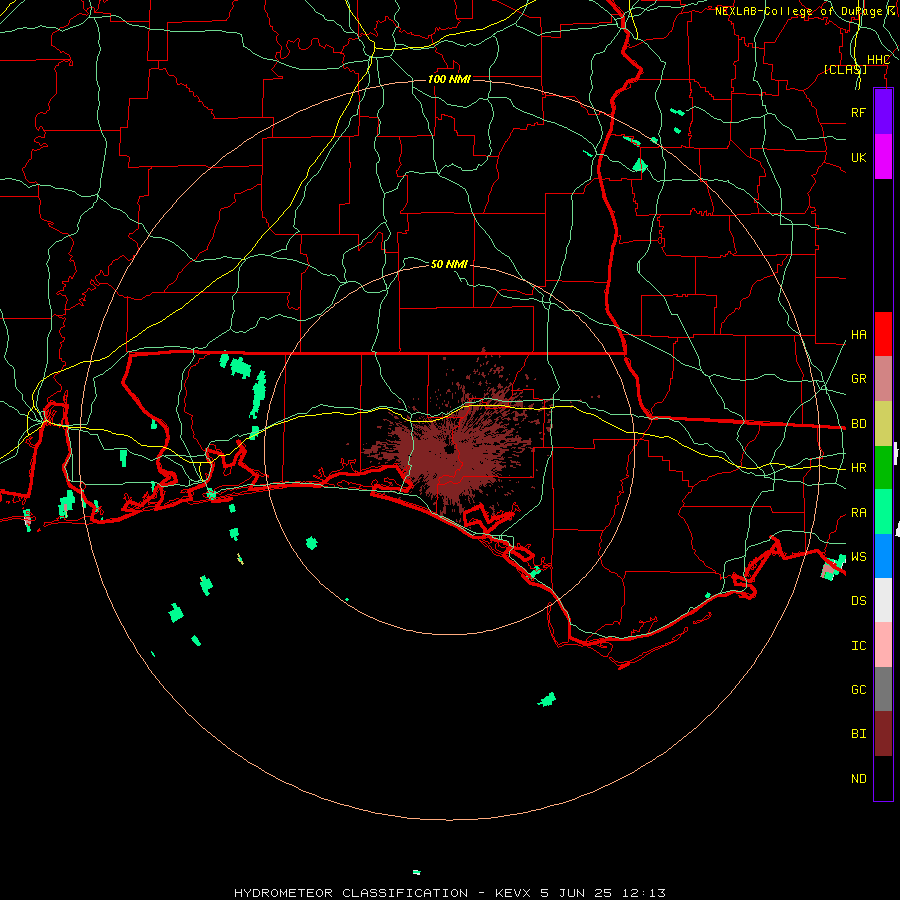Click the purple RF legend color swatch
The width and height of the screenshot is (900, 900).
click(x=883, y=112)
